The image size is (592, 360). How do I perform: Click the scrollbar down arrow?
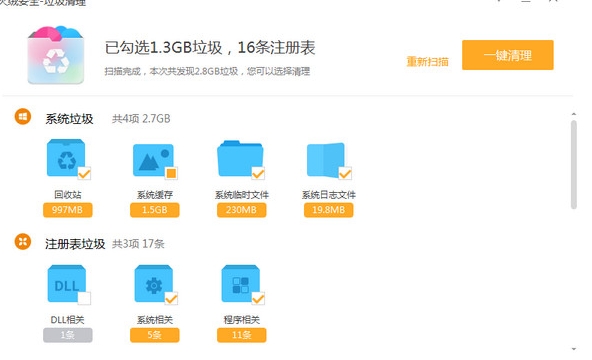[574, 349]
